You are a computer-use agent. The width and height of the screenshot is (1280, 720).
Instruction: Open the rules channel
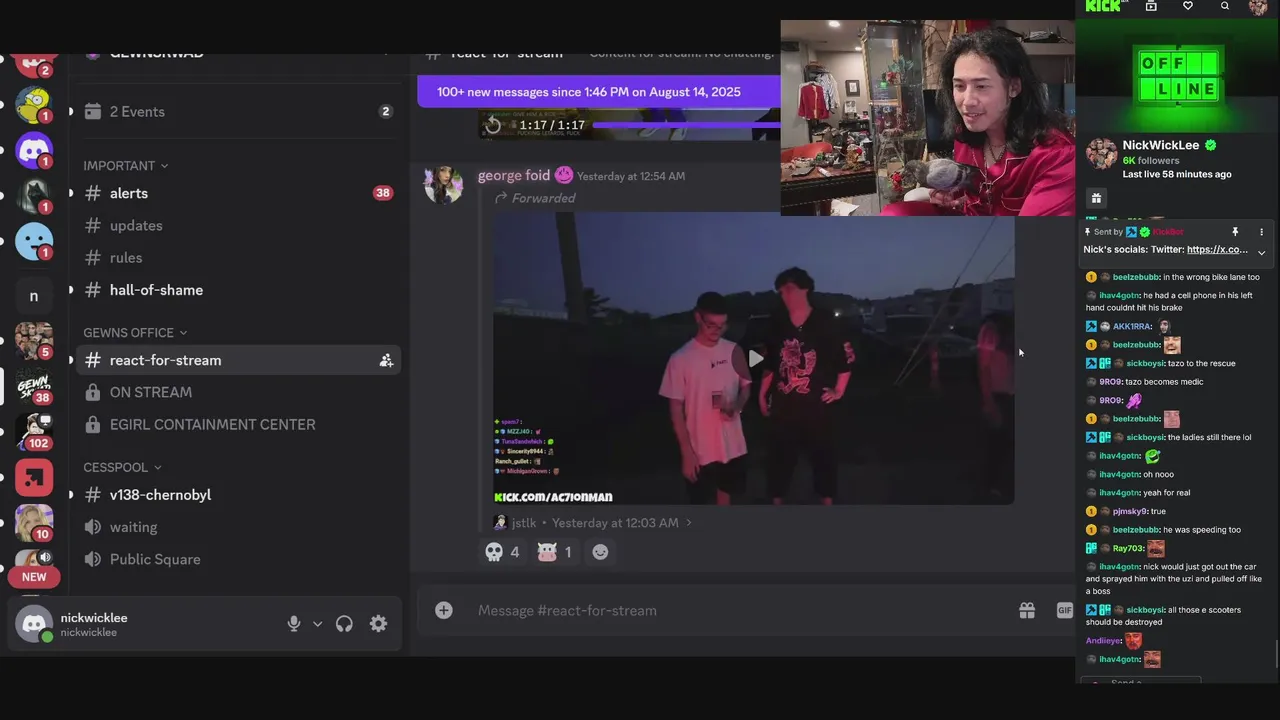[239, 258]
